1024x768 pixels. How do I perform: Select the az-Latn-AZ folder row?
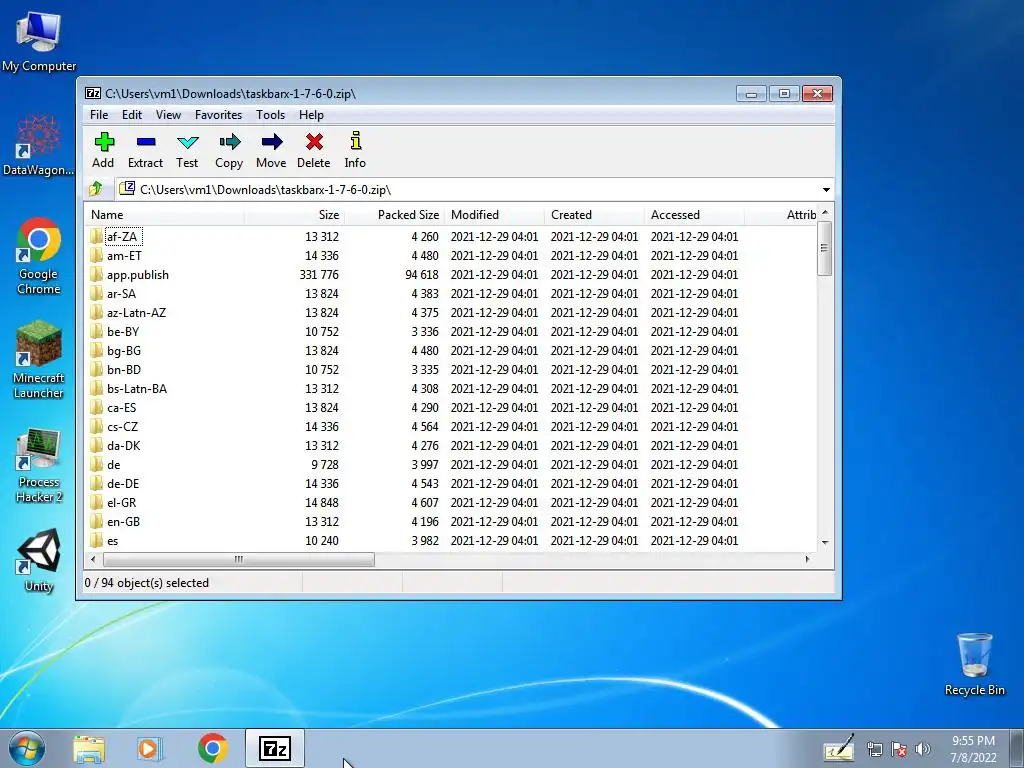tap(451, 312)
